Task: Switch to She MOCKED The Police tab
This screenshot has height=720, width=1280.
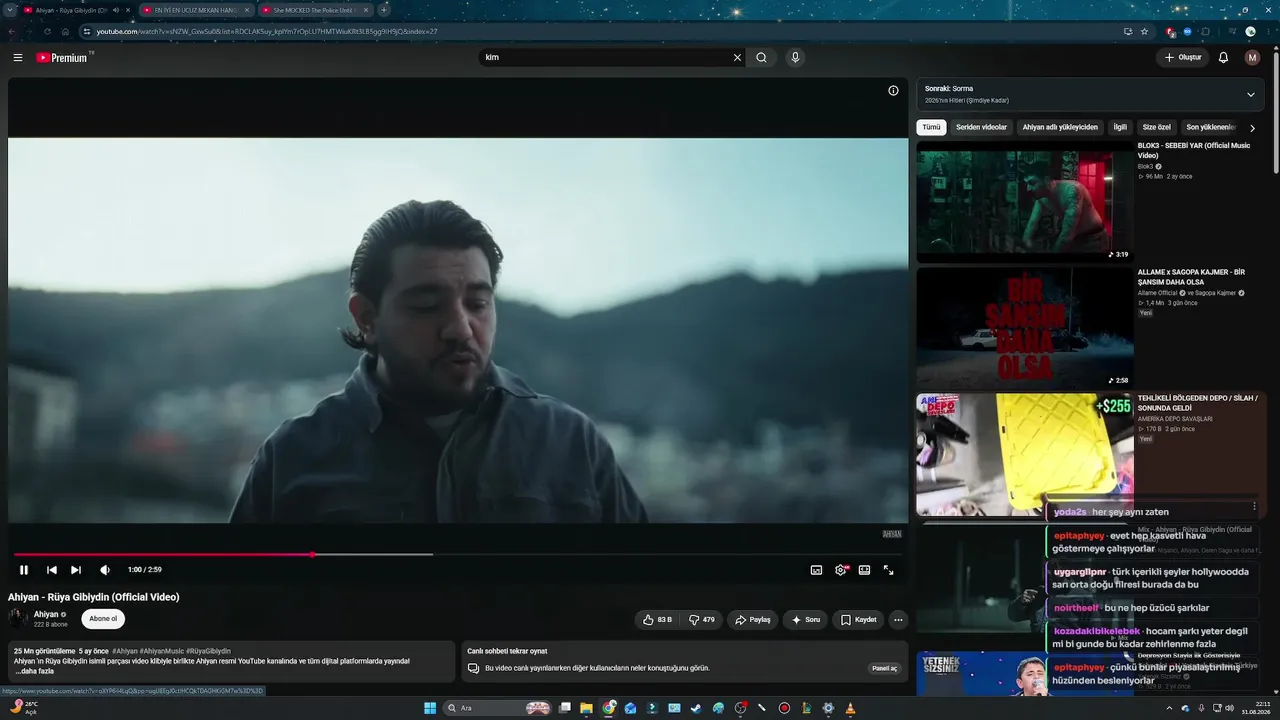Action: point(314,10)
